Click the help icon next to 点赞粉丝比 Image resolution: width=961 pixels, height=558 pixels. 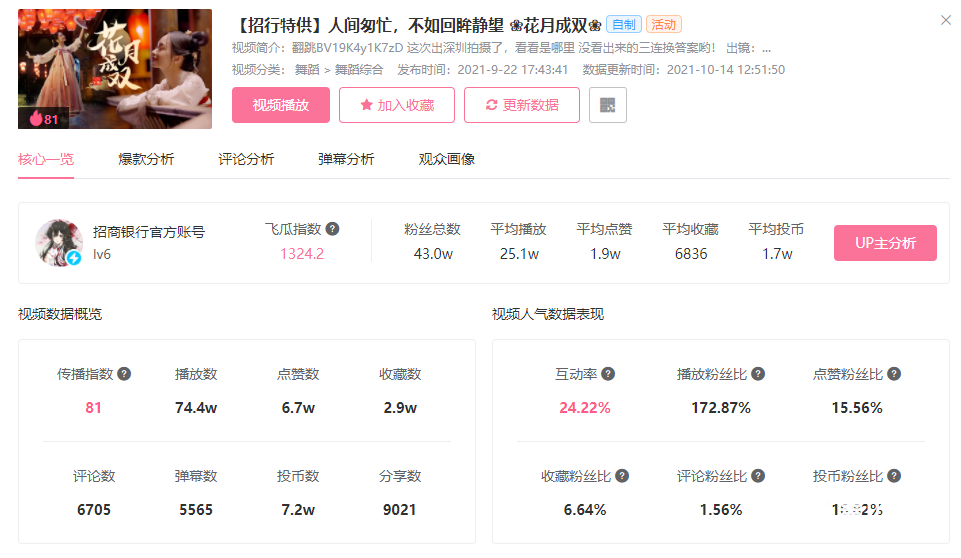click(894, 374)
